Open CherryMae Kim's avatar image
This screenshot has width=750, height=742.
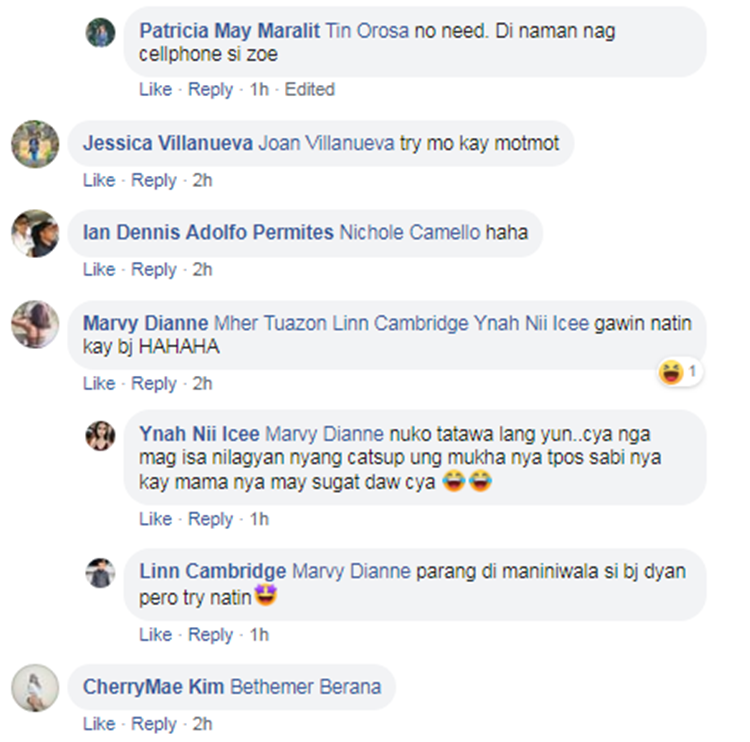pos(35,688)
